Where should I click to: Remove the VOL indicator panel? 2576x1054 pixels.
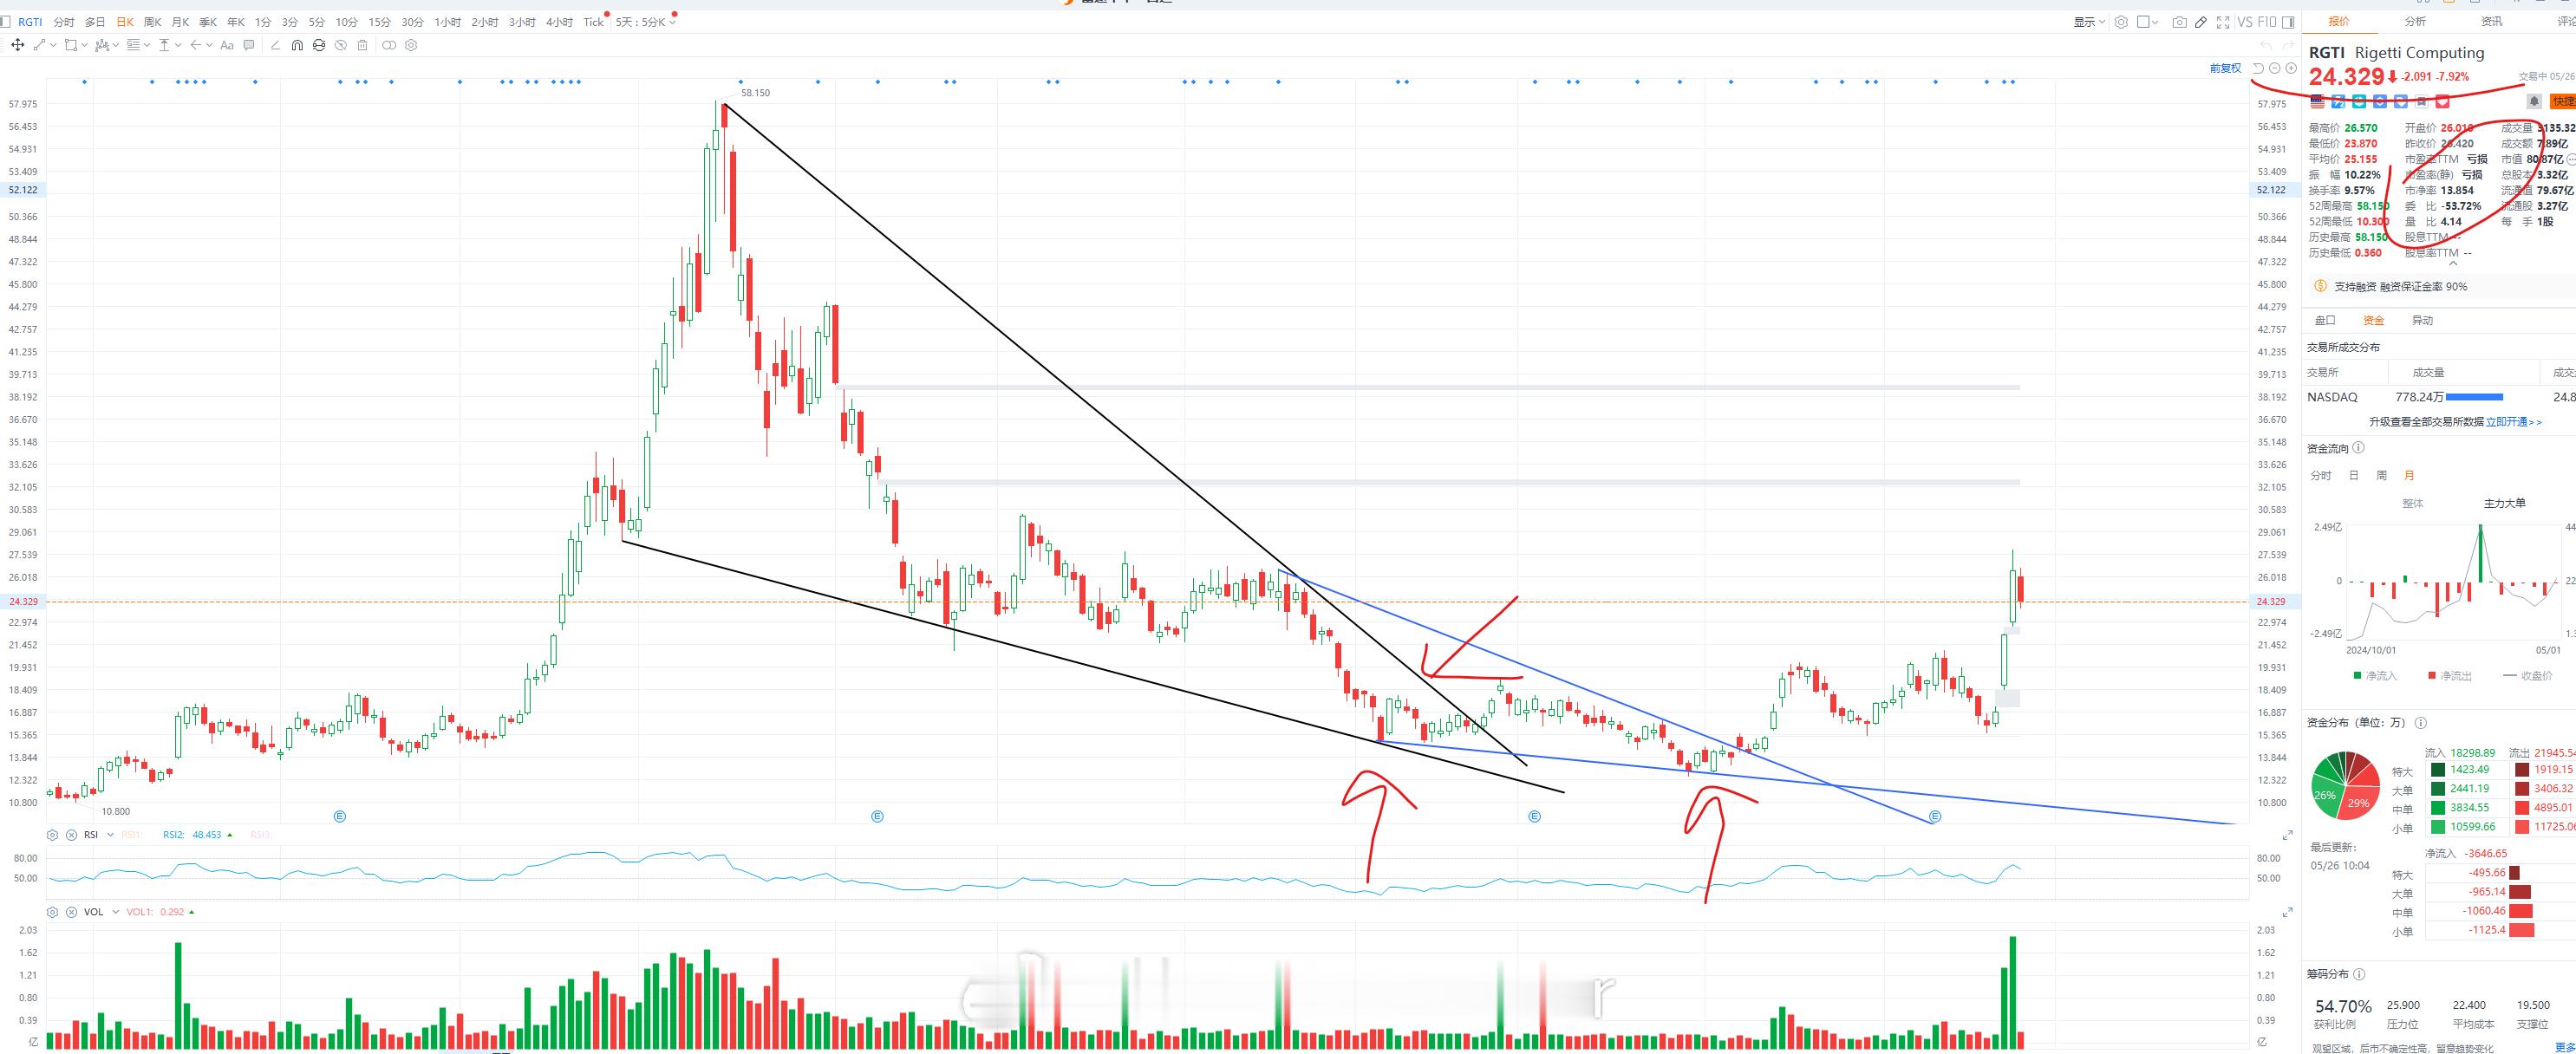pyautogui.click(x=71, y=912)
